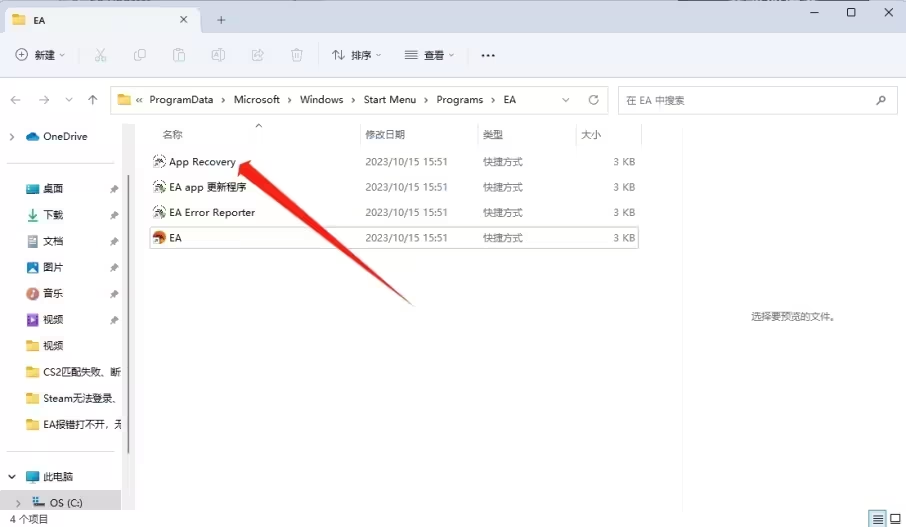
Task: Open recent locations chevron
Action: click(69, 100)
